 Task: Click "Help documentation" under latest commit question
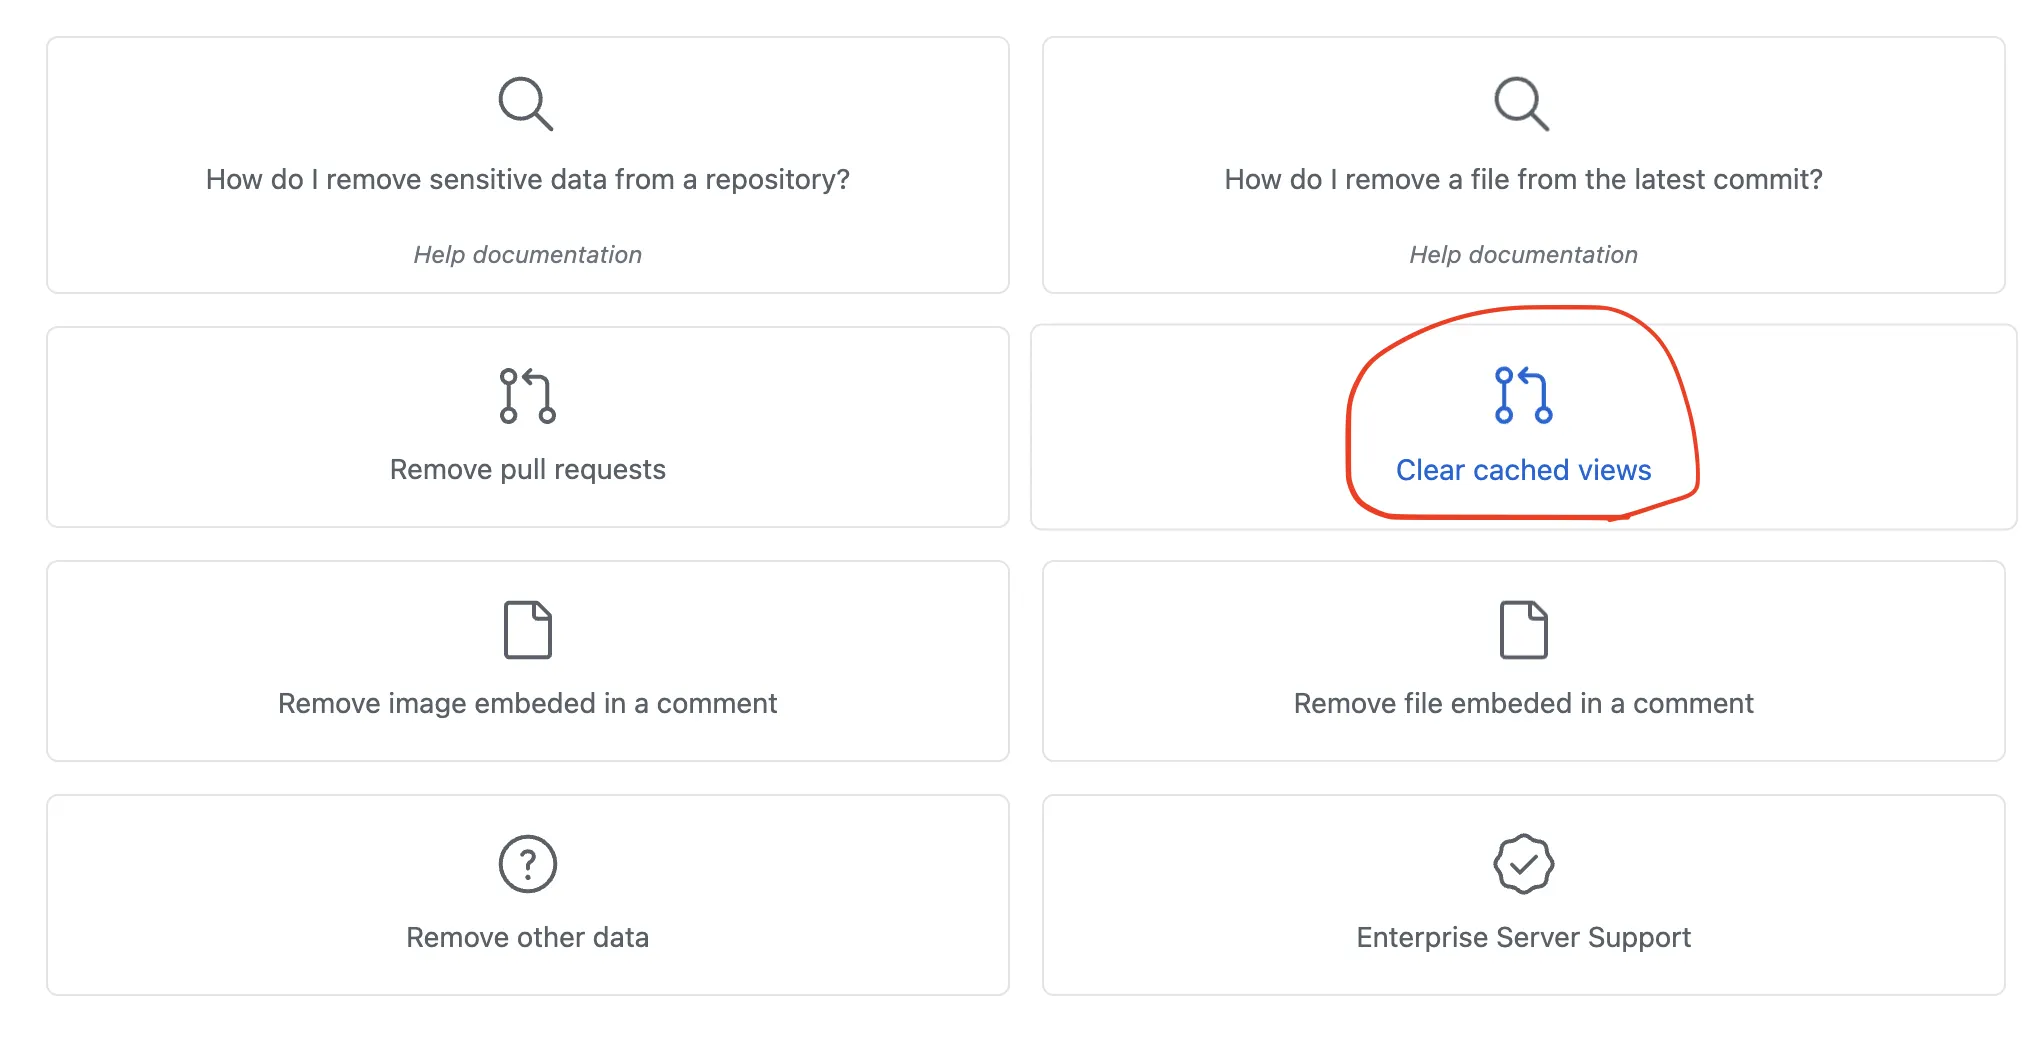pos(1523,255)
